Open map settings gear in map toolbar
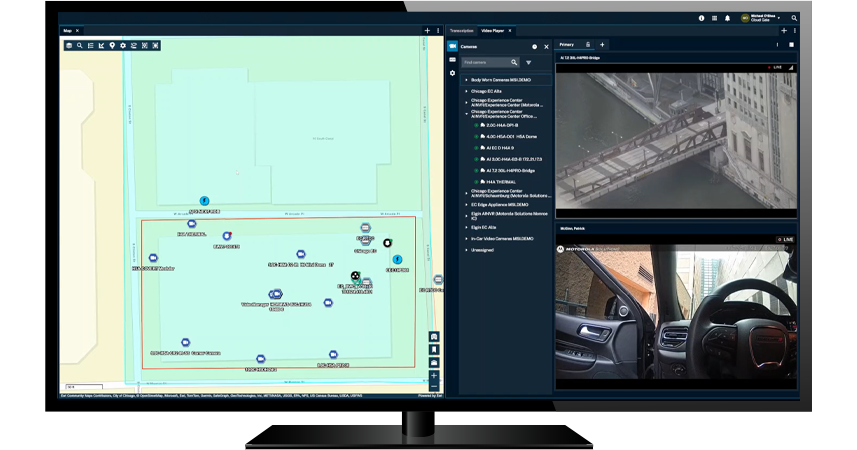Image resolution: width=857 pixels, height=450 pixels. coord(123,45)
